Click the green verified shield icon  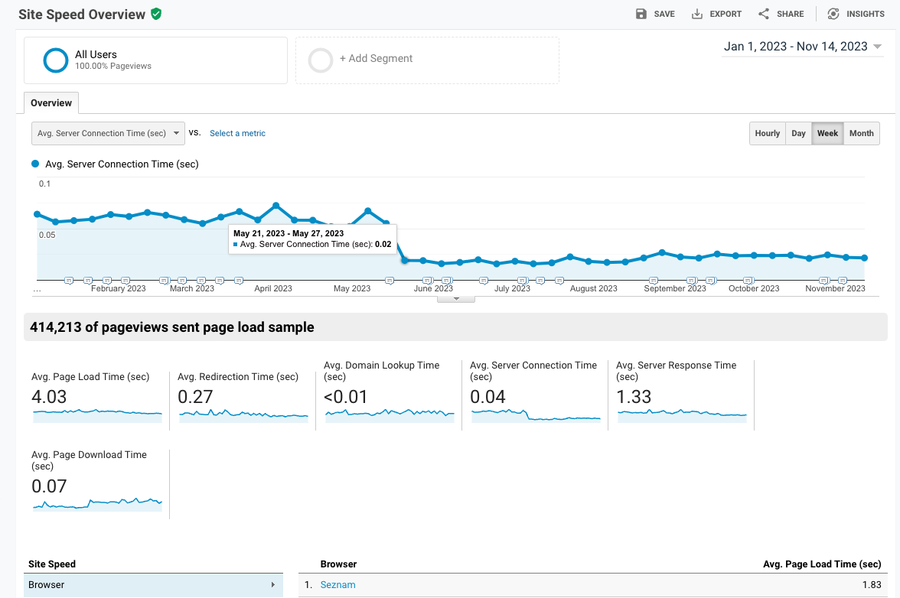tap(156, 14)
